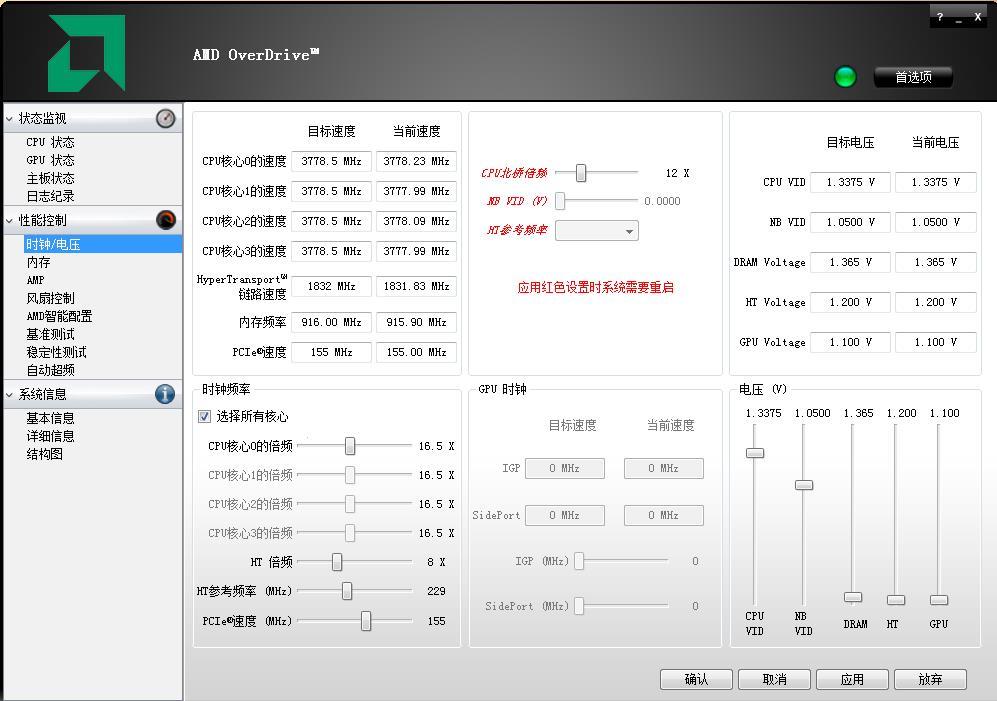Select 主板状态 in the sidebar
This screenshot has width=997, height=701.
coord(50,178)
